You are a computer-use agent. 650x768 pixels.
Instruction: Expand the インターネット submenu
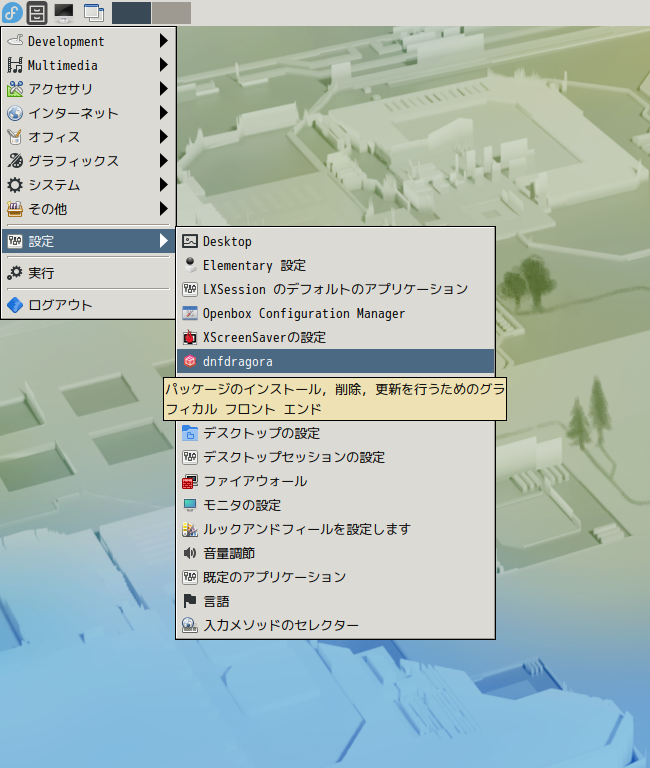(x=88, y=113)
